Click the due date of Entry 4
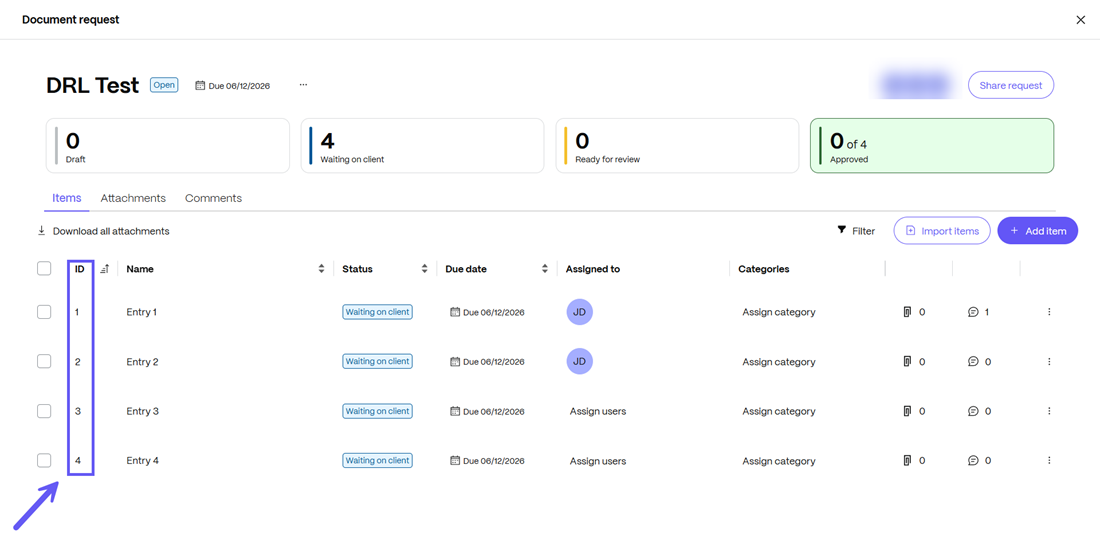The image size is (1100, 543). click(487, 461)
